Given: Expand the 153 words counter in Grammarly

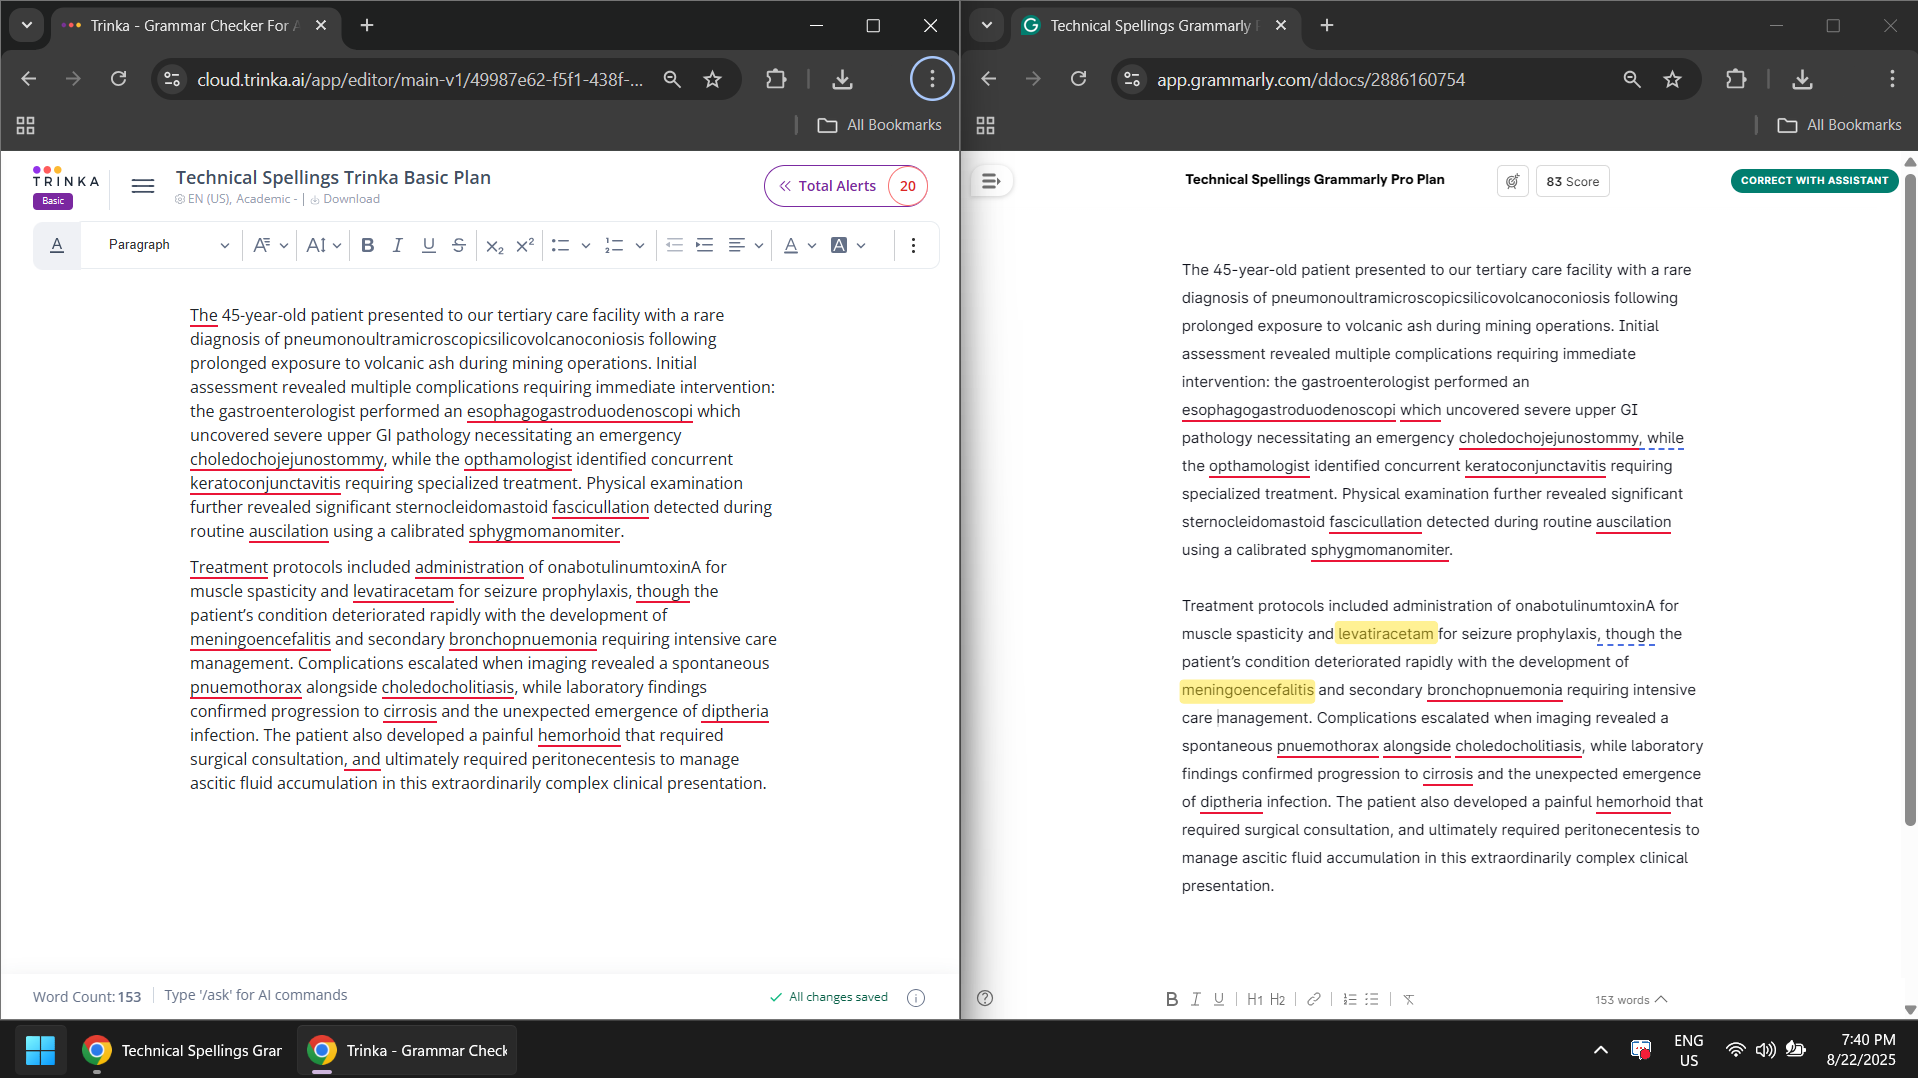Looking at the screenshot, I should (x=1631, y=999).
